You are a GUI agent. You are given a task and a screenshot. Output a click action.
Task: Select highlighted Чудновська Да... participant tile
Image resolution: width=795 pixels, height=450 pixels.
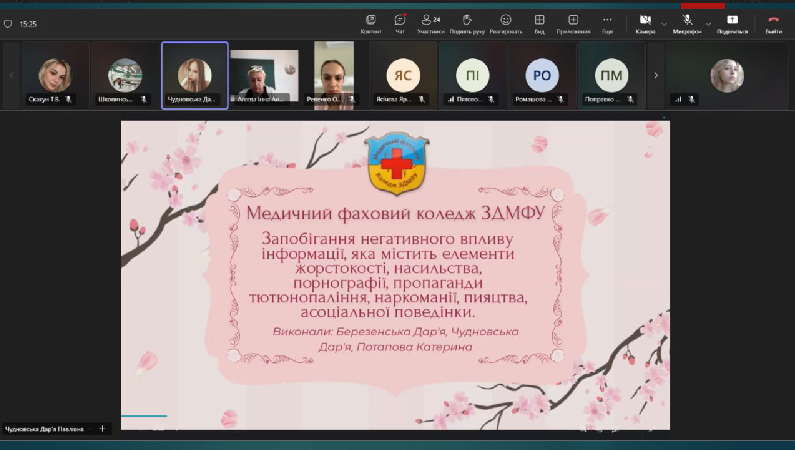point(195,76)
